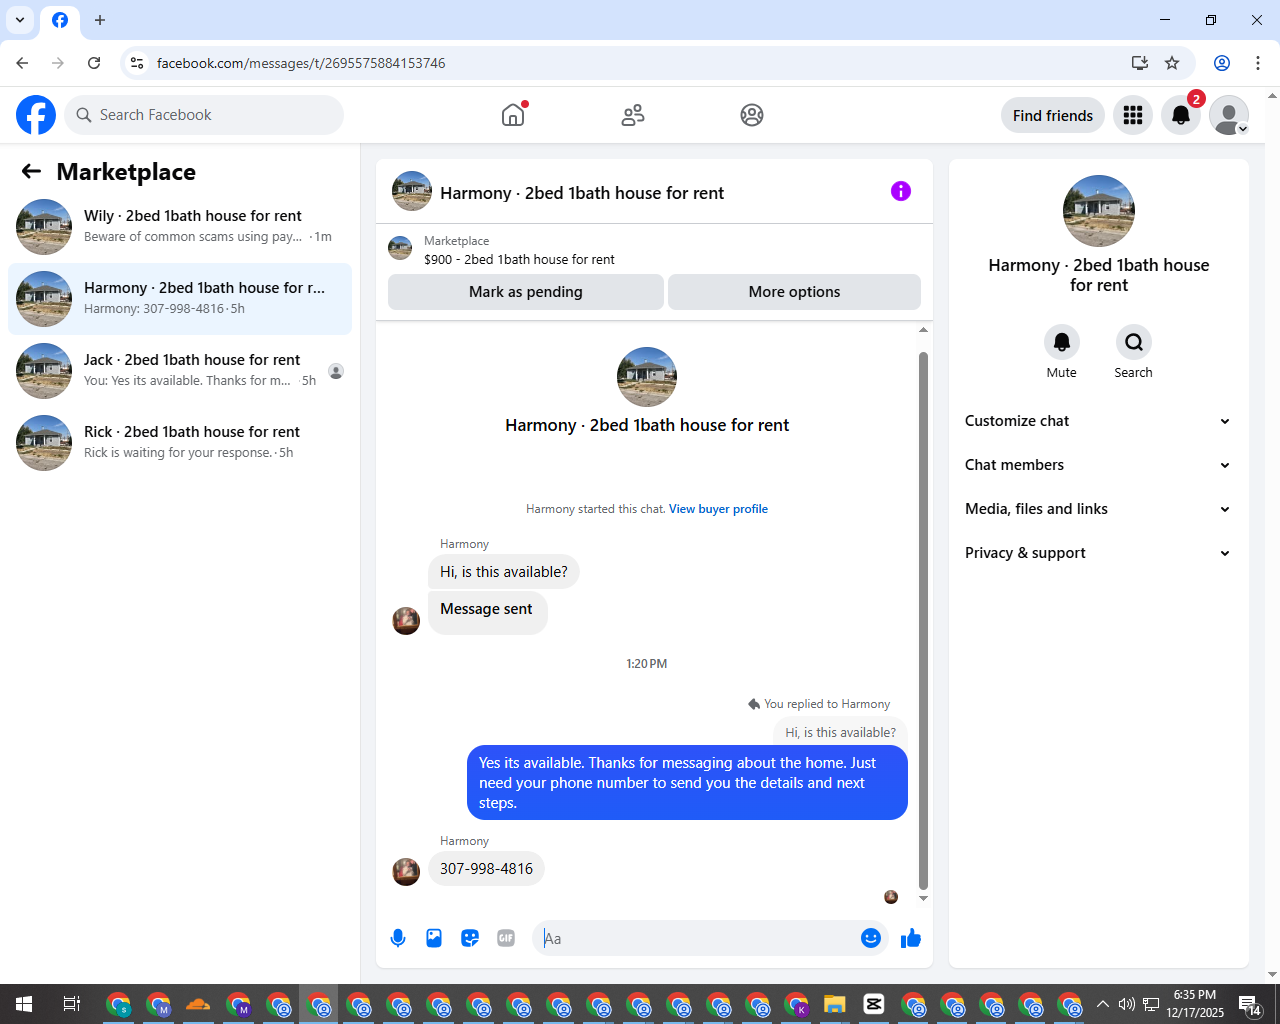Open the taskbar clock showing 6:35 PM
Viewport: 1280px width, 1024px height.
point(1195,1004)
